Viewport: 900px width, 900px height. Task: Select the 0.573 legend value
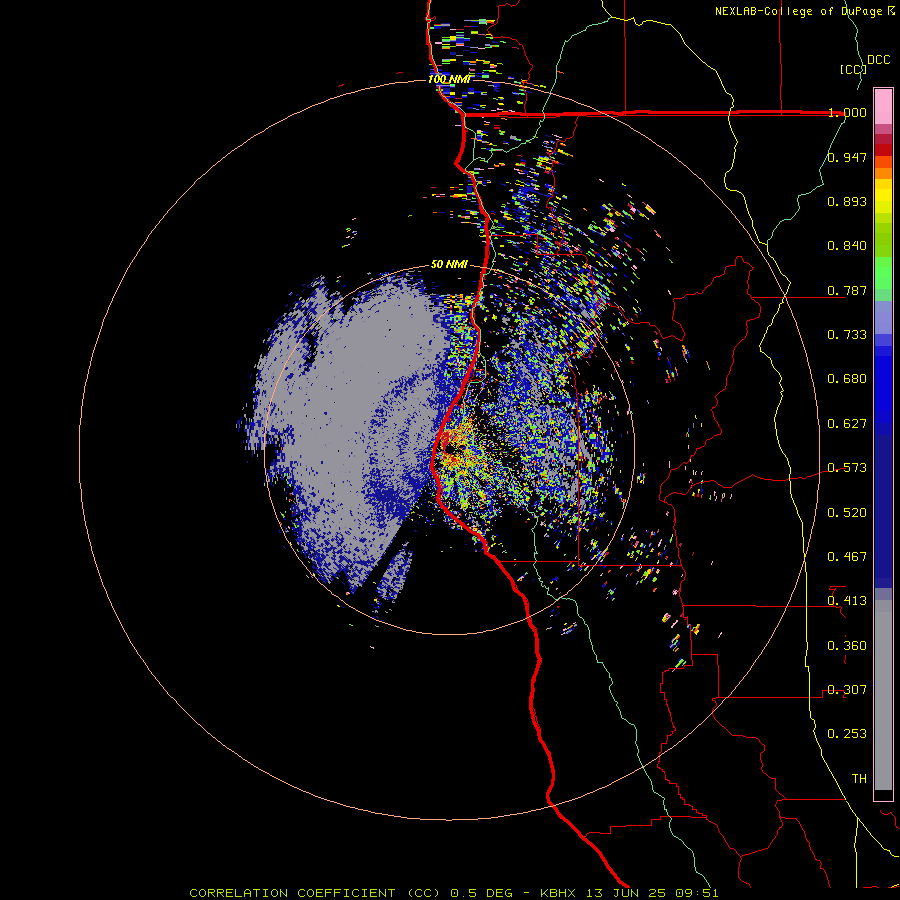(847, 468)
